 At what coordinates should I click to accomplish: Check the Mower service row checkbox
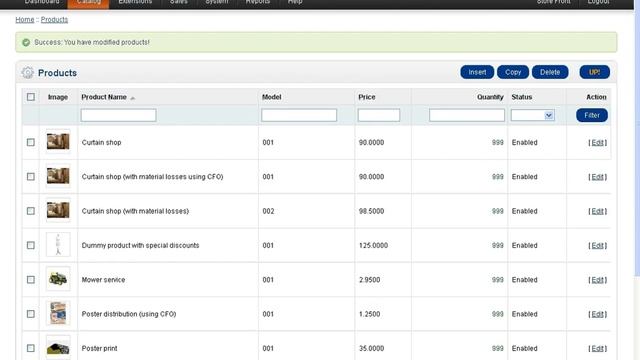31,279
